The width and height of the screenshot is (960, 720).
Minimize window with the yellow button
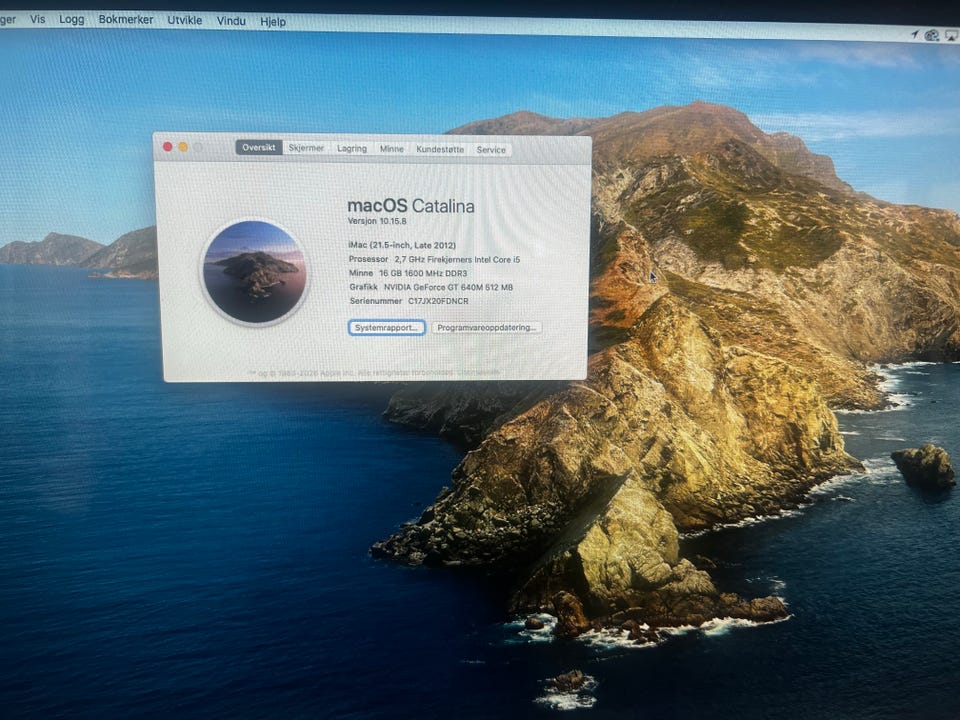coord(183,147)
